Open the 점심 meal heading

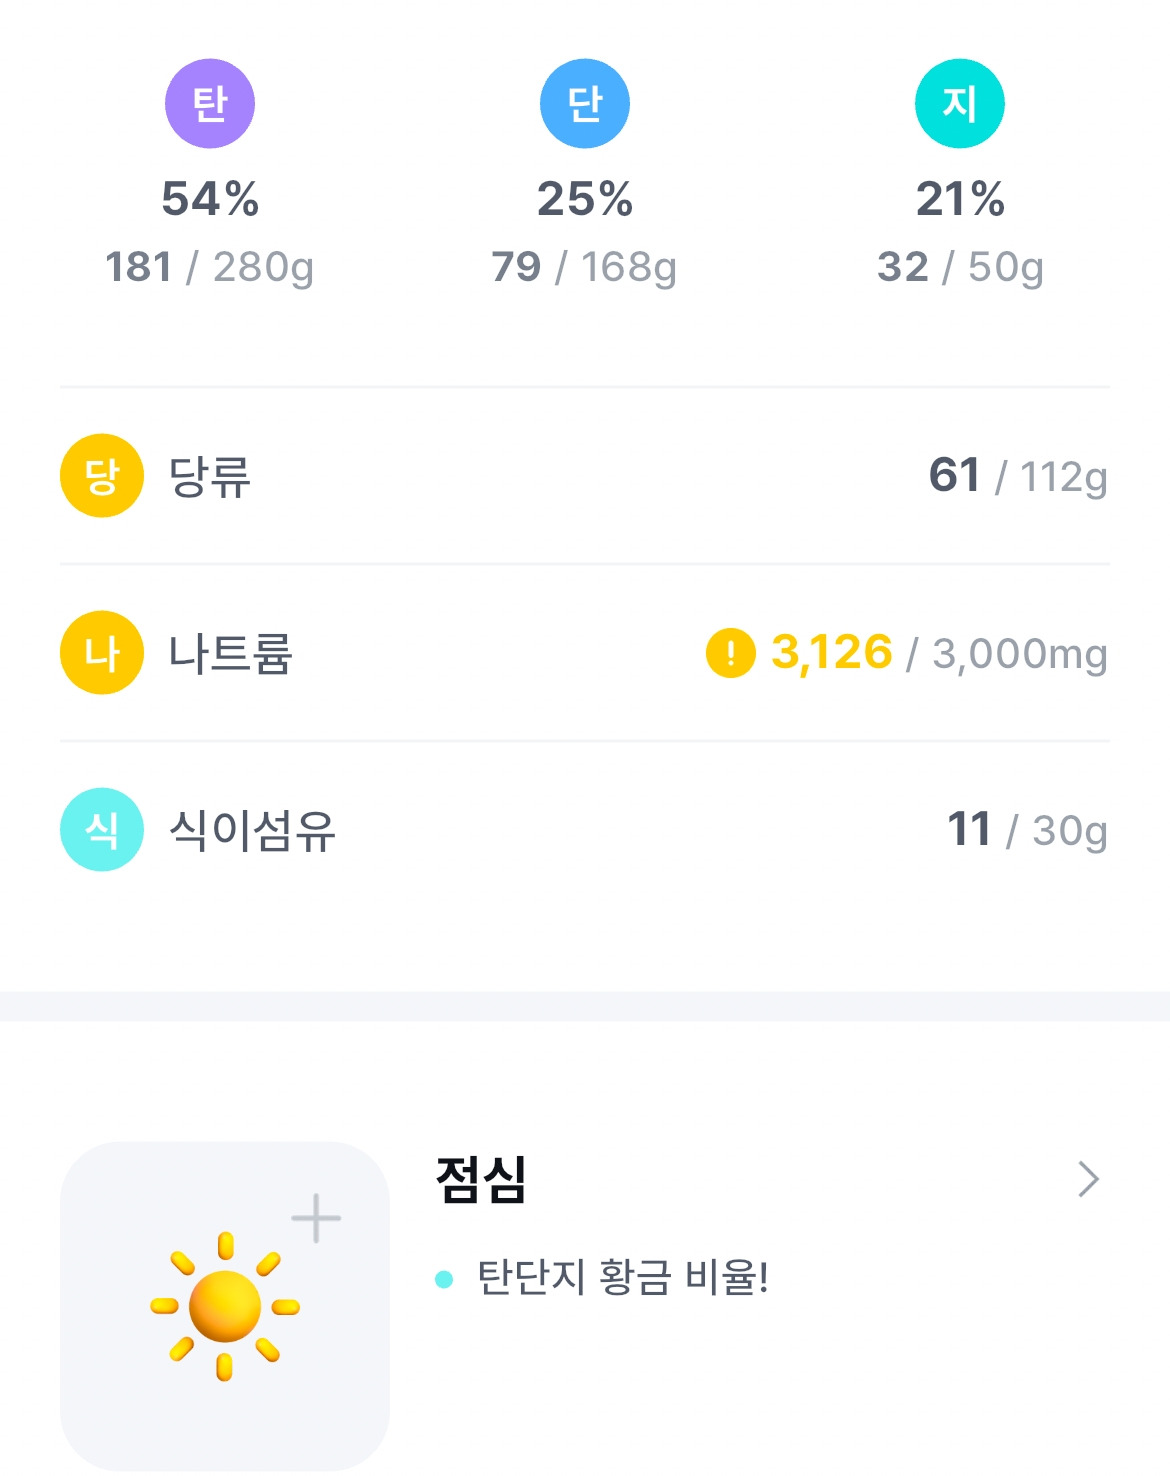click(x=481, y=1180)
